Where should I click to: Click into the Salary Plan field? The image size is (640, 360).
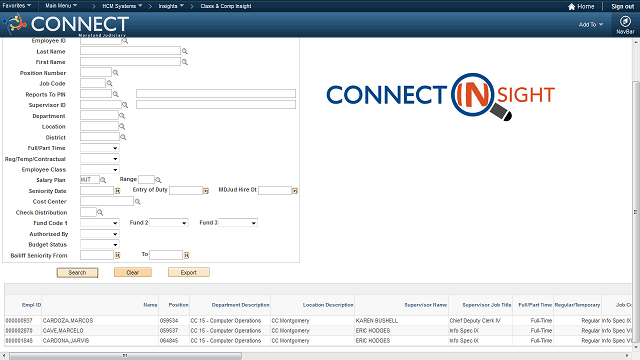90,180
